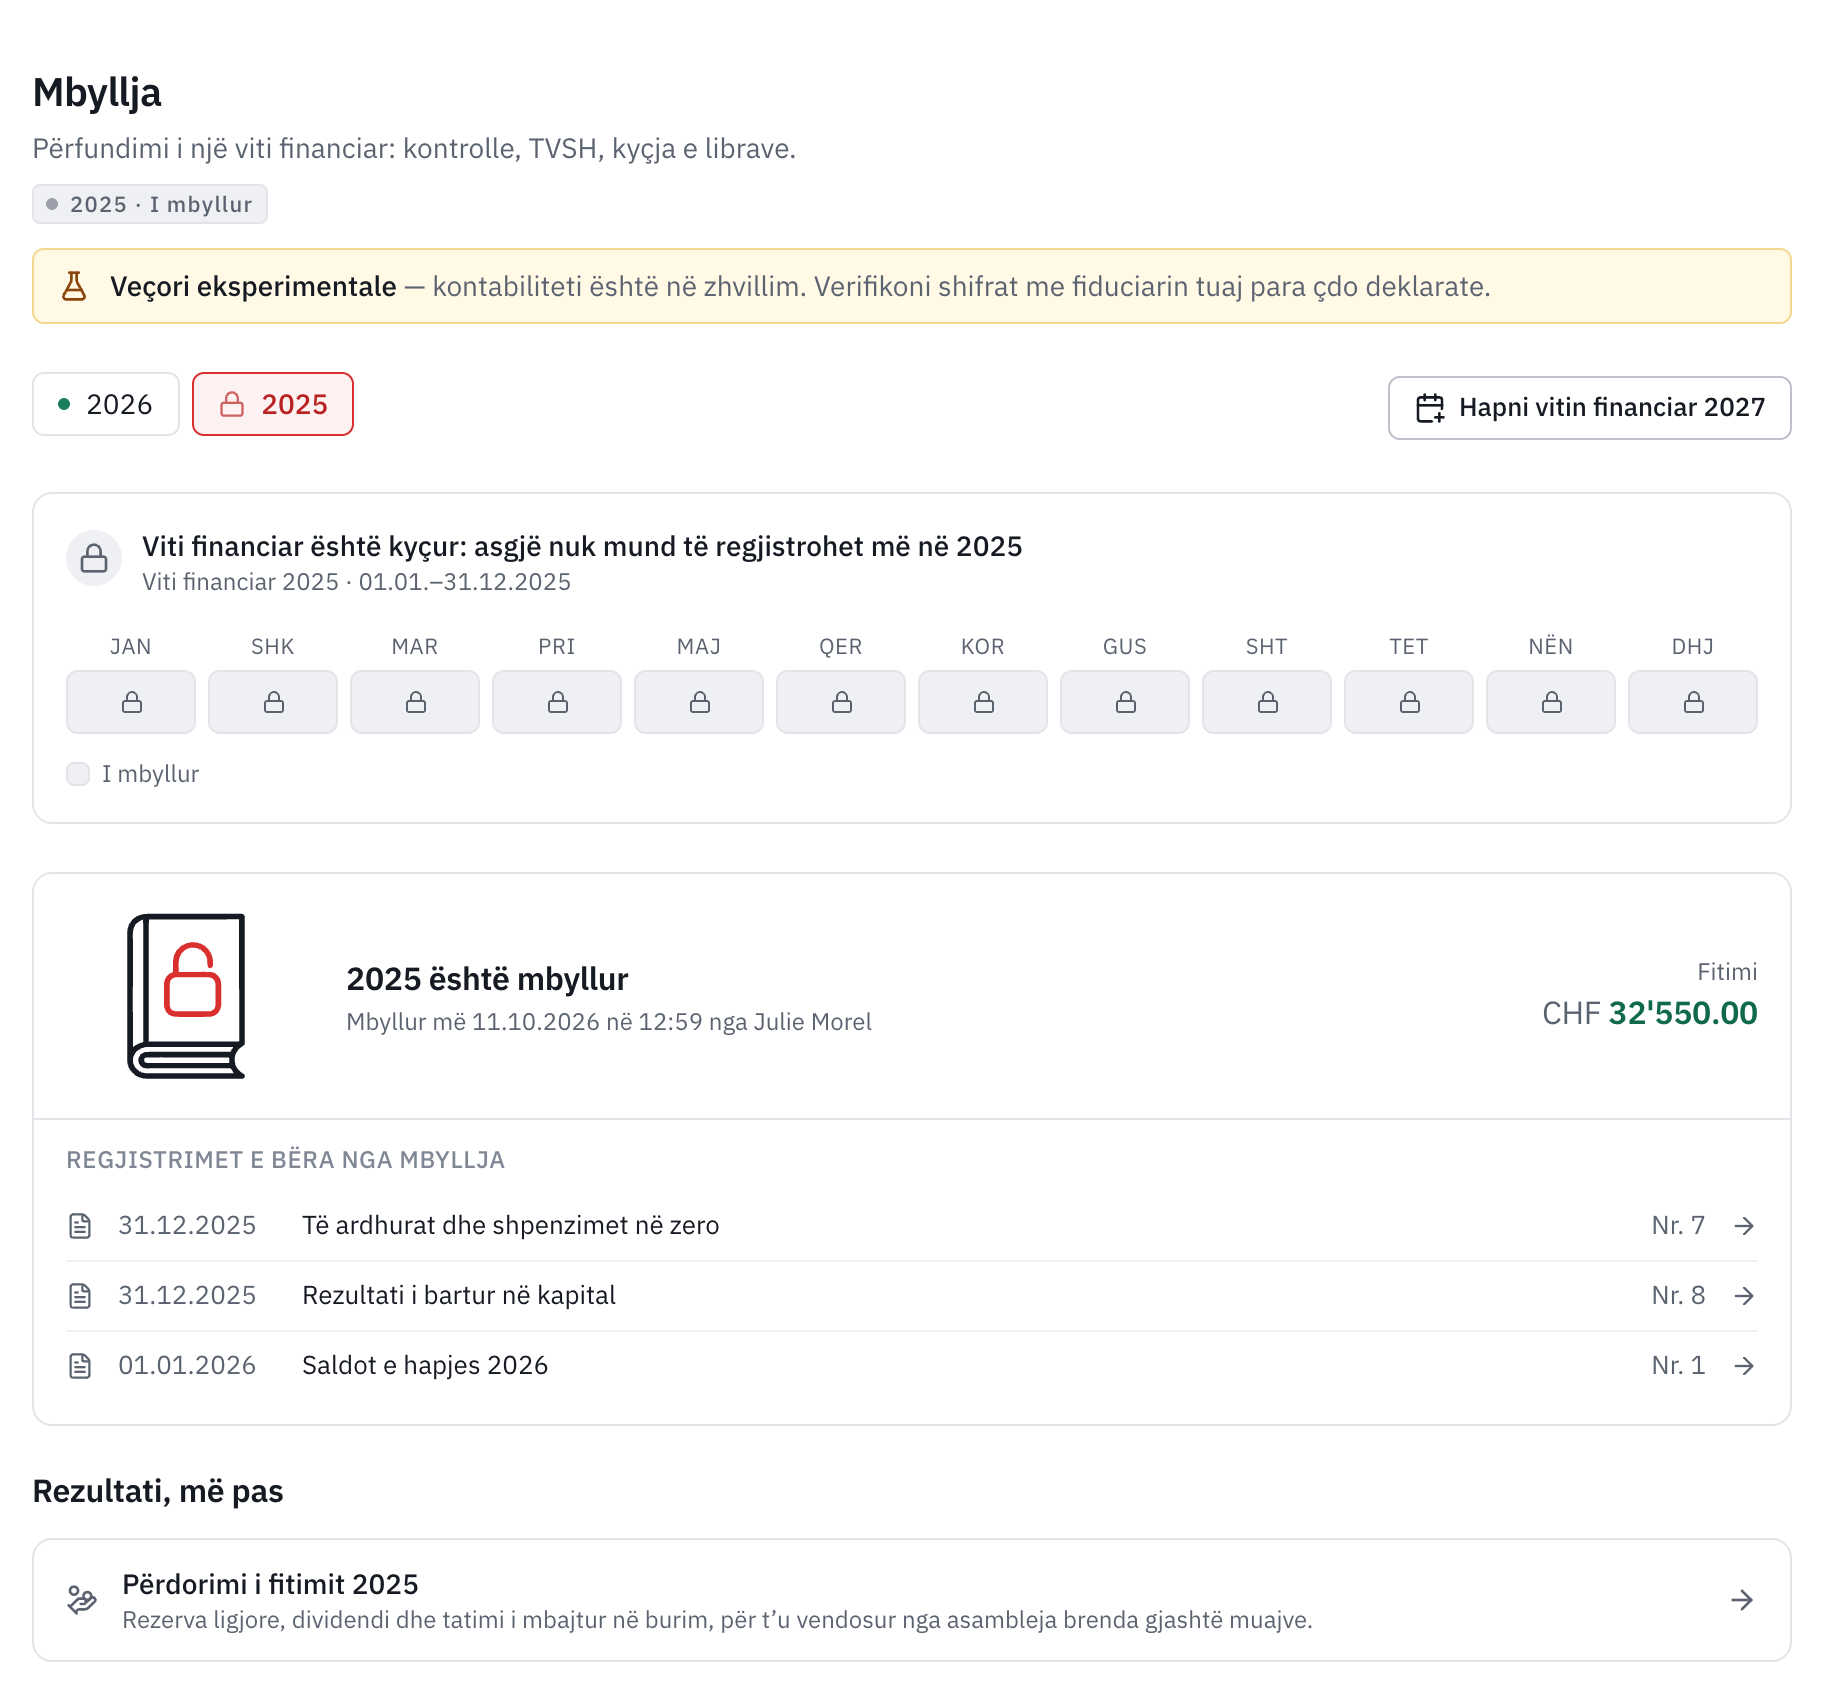Viewport: 1824px width, 1688px height.
Task: Click the document icon for Rezultati i bartur në kapital
Action: point(80,1296)
